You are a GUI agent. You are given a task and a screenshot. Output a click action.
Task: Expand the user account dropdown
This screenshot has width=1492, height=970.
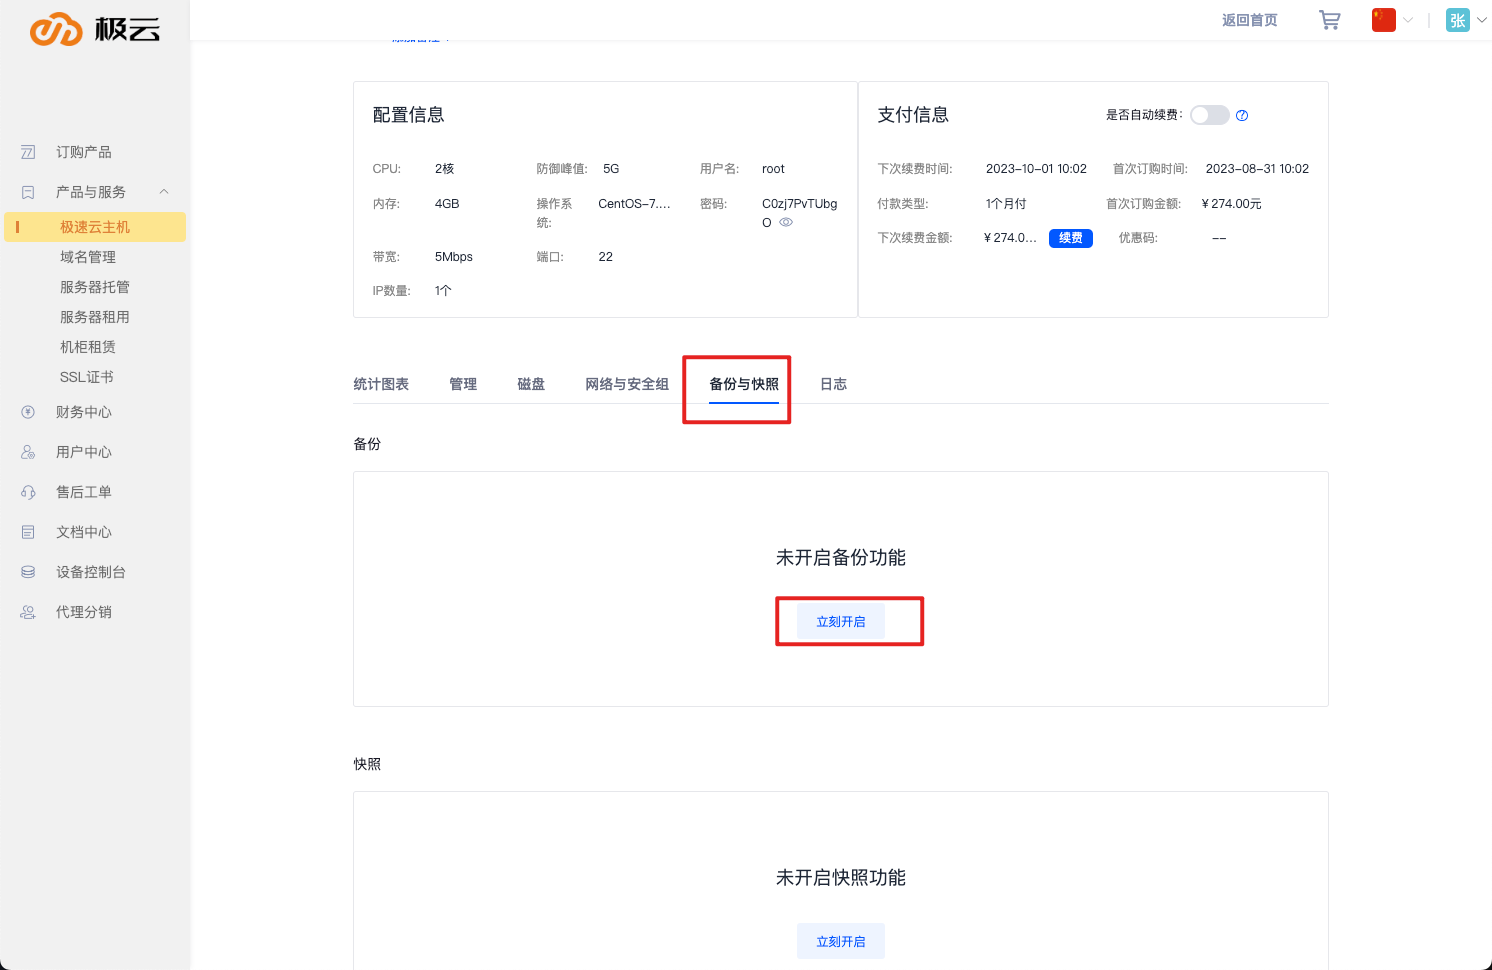click(1466, 20)
